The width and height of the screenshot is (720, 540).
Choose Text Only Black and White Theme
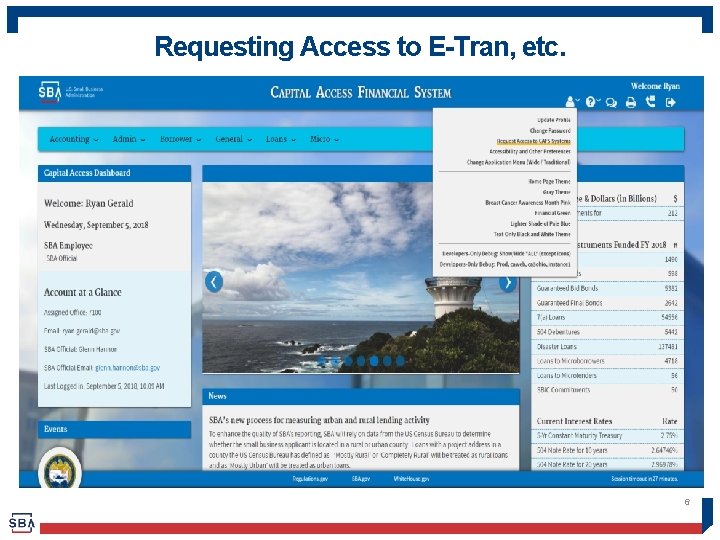click(x=532, y=234)
